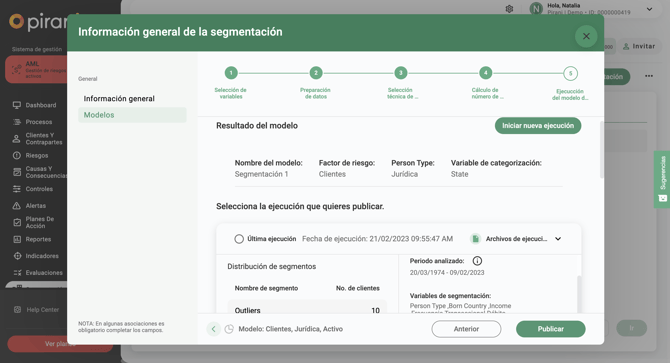Viewport: 670px width, 363px height.
Task: Click Invitar button in header
Action: click(639, 46)
